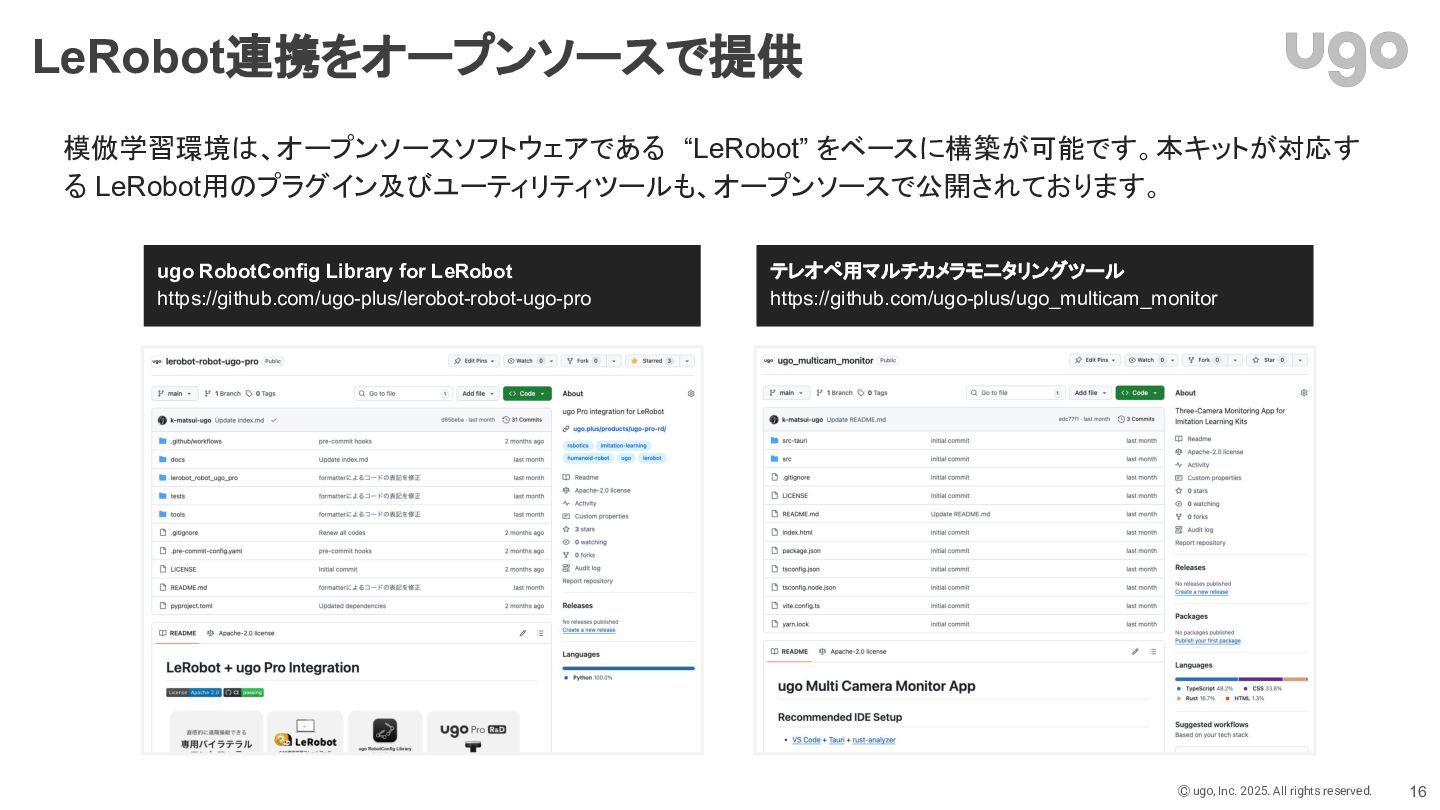Click the imitation-learning topic tag

point(624,446)
